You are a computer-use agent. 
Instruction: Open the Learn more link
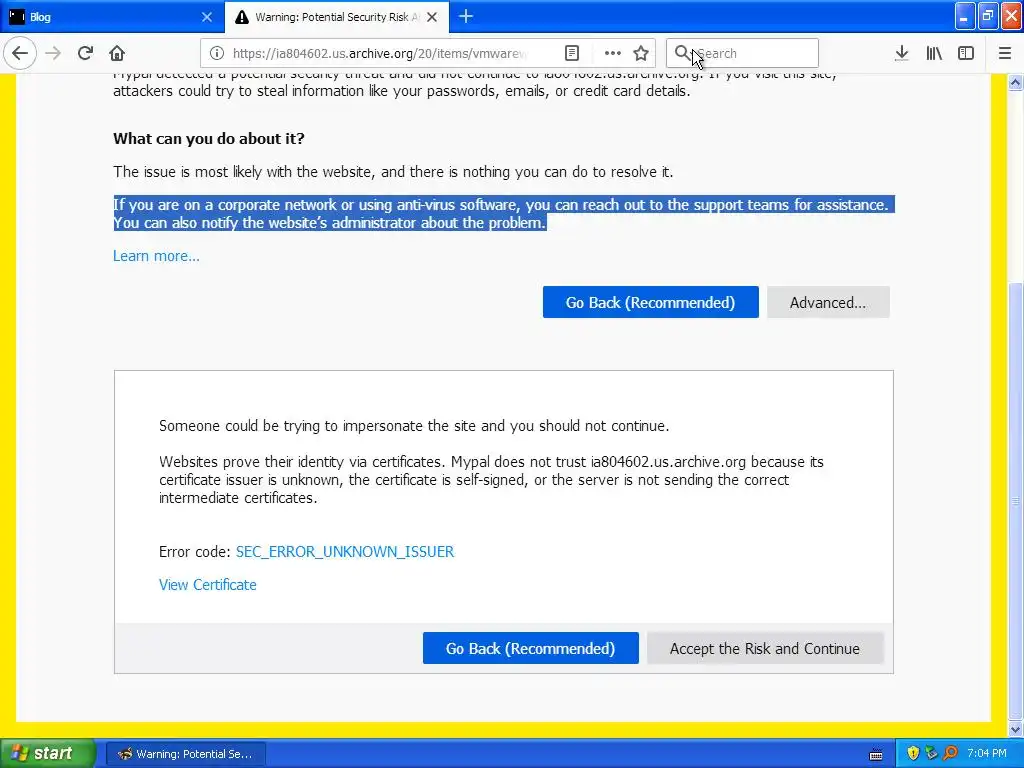point(156,255)
